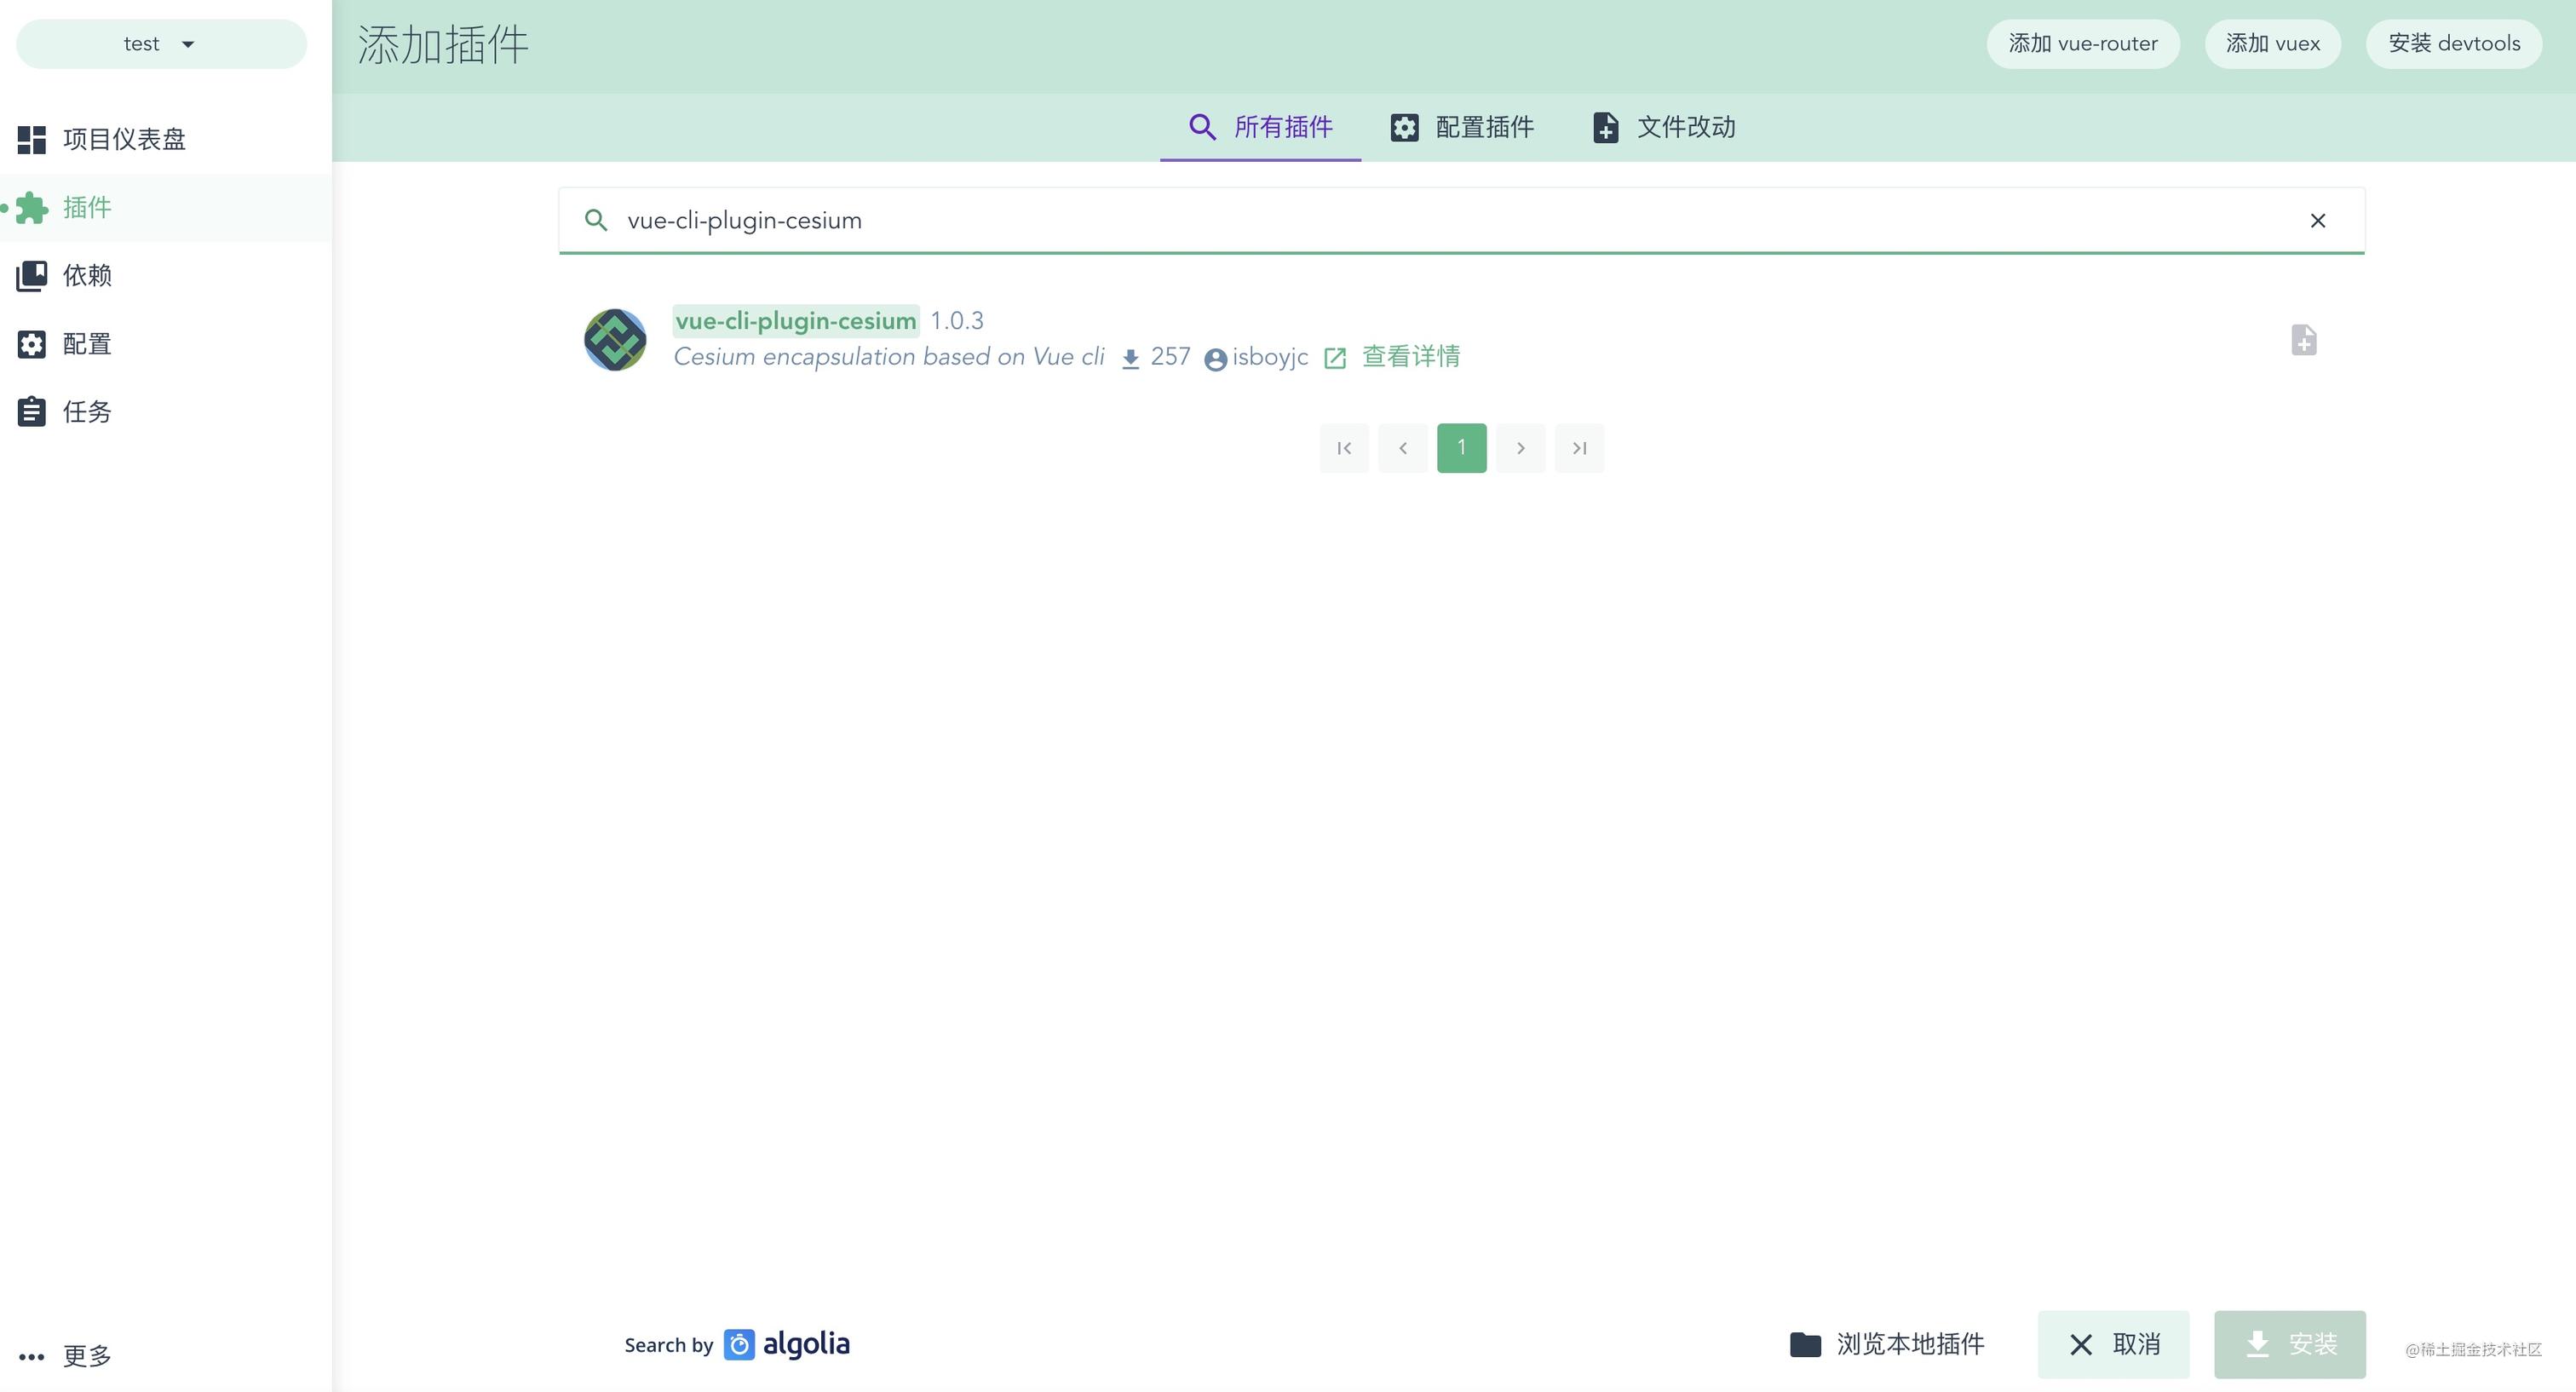
Task: Click the 取消 cancel button
Action: coord(2114,1345)
